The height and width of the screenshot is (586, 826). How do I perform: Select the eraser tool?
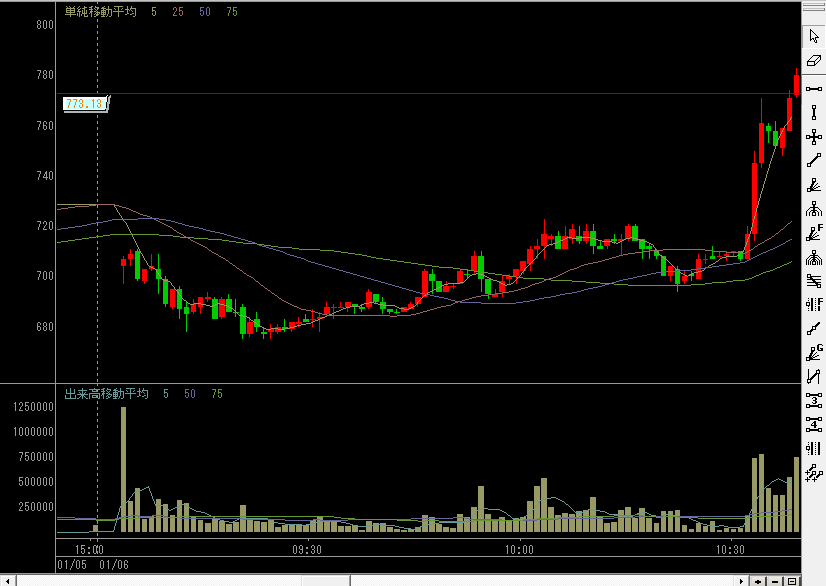[x=814, y=61]
